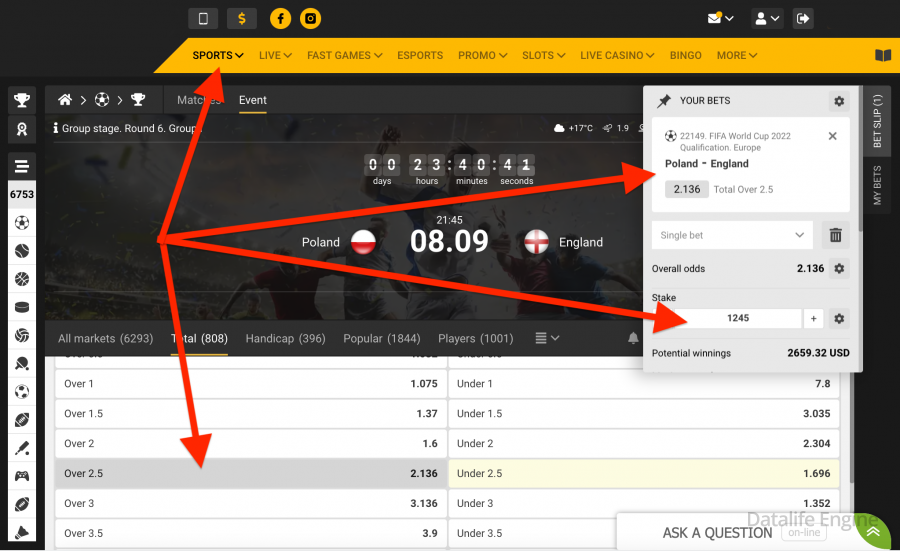Toggle the sidebar hamburger menu
This screenshot has width=900, height=551.
(22, 166)
